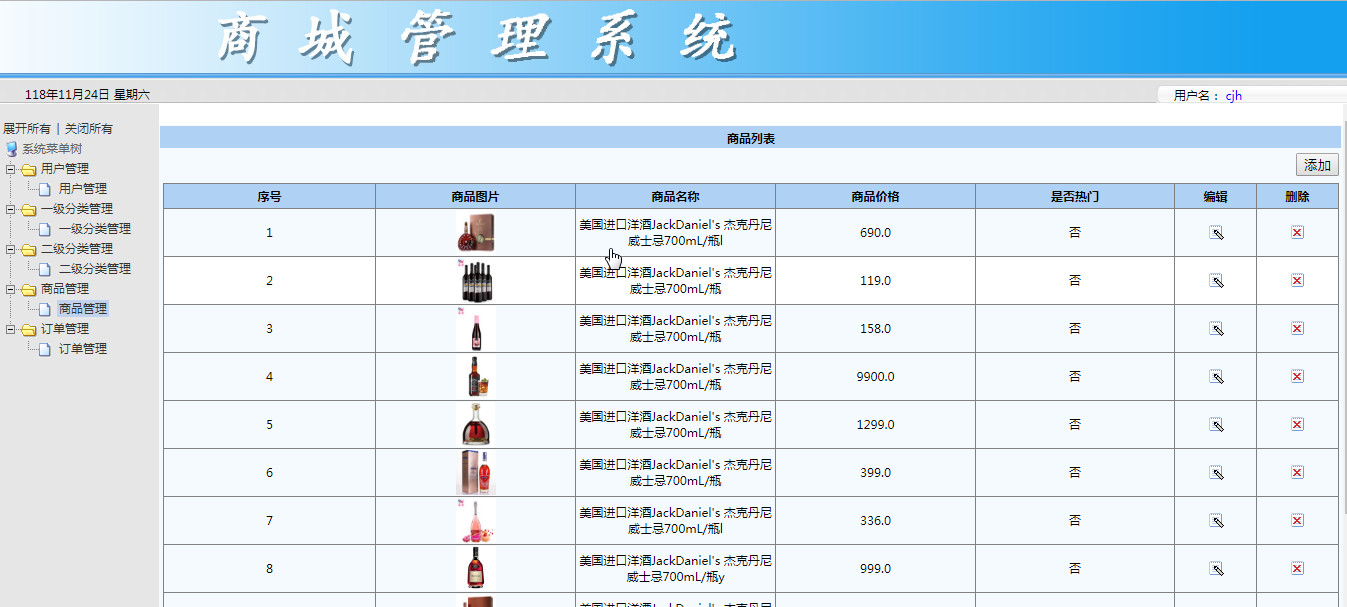The width and height of the screenshot is (1347, 607).
Task: Collapse the 二级分类管理 tree node
Action: [x=10, y=249]
